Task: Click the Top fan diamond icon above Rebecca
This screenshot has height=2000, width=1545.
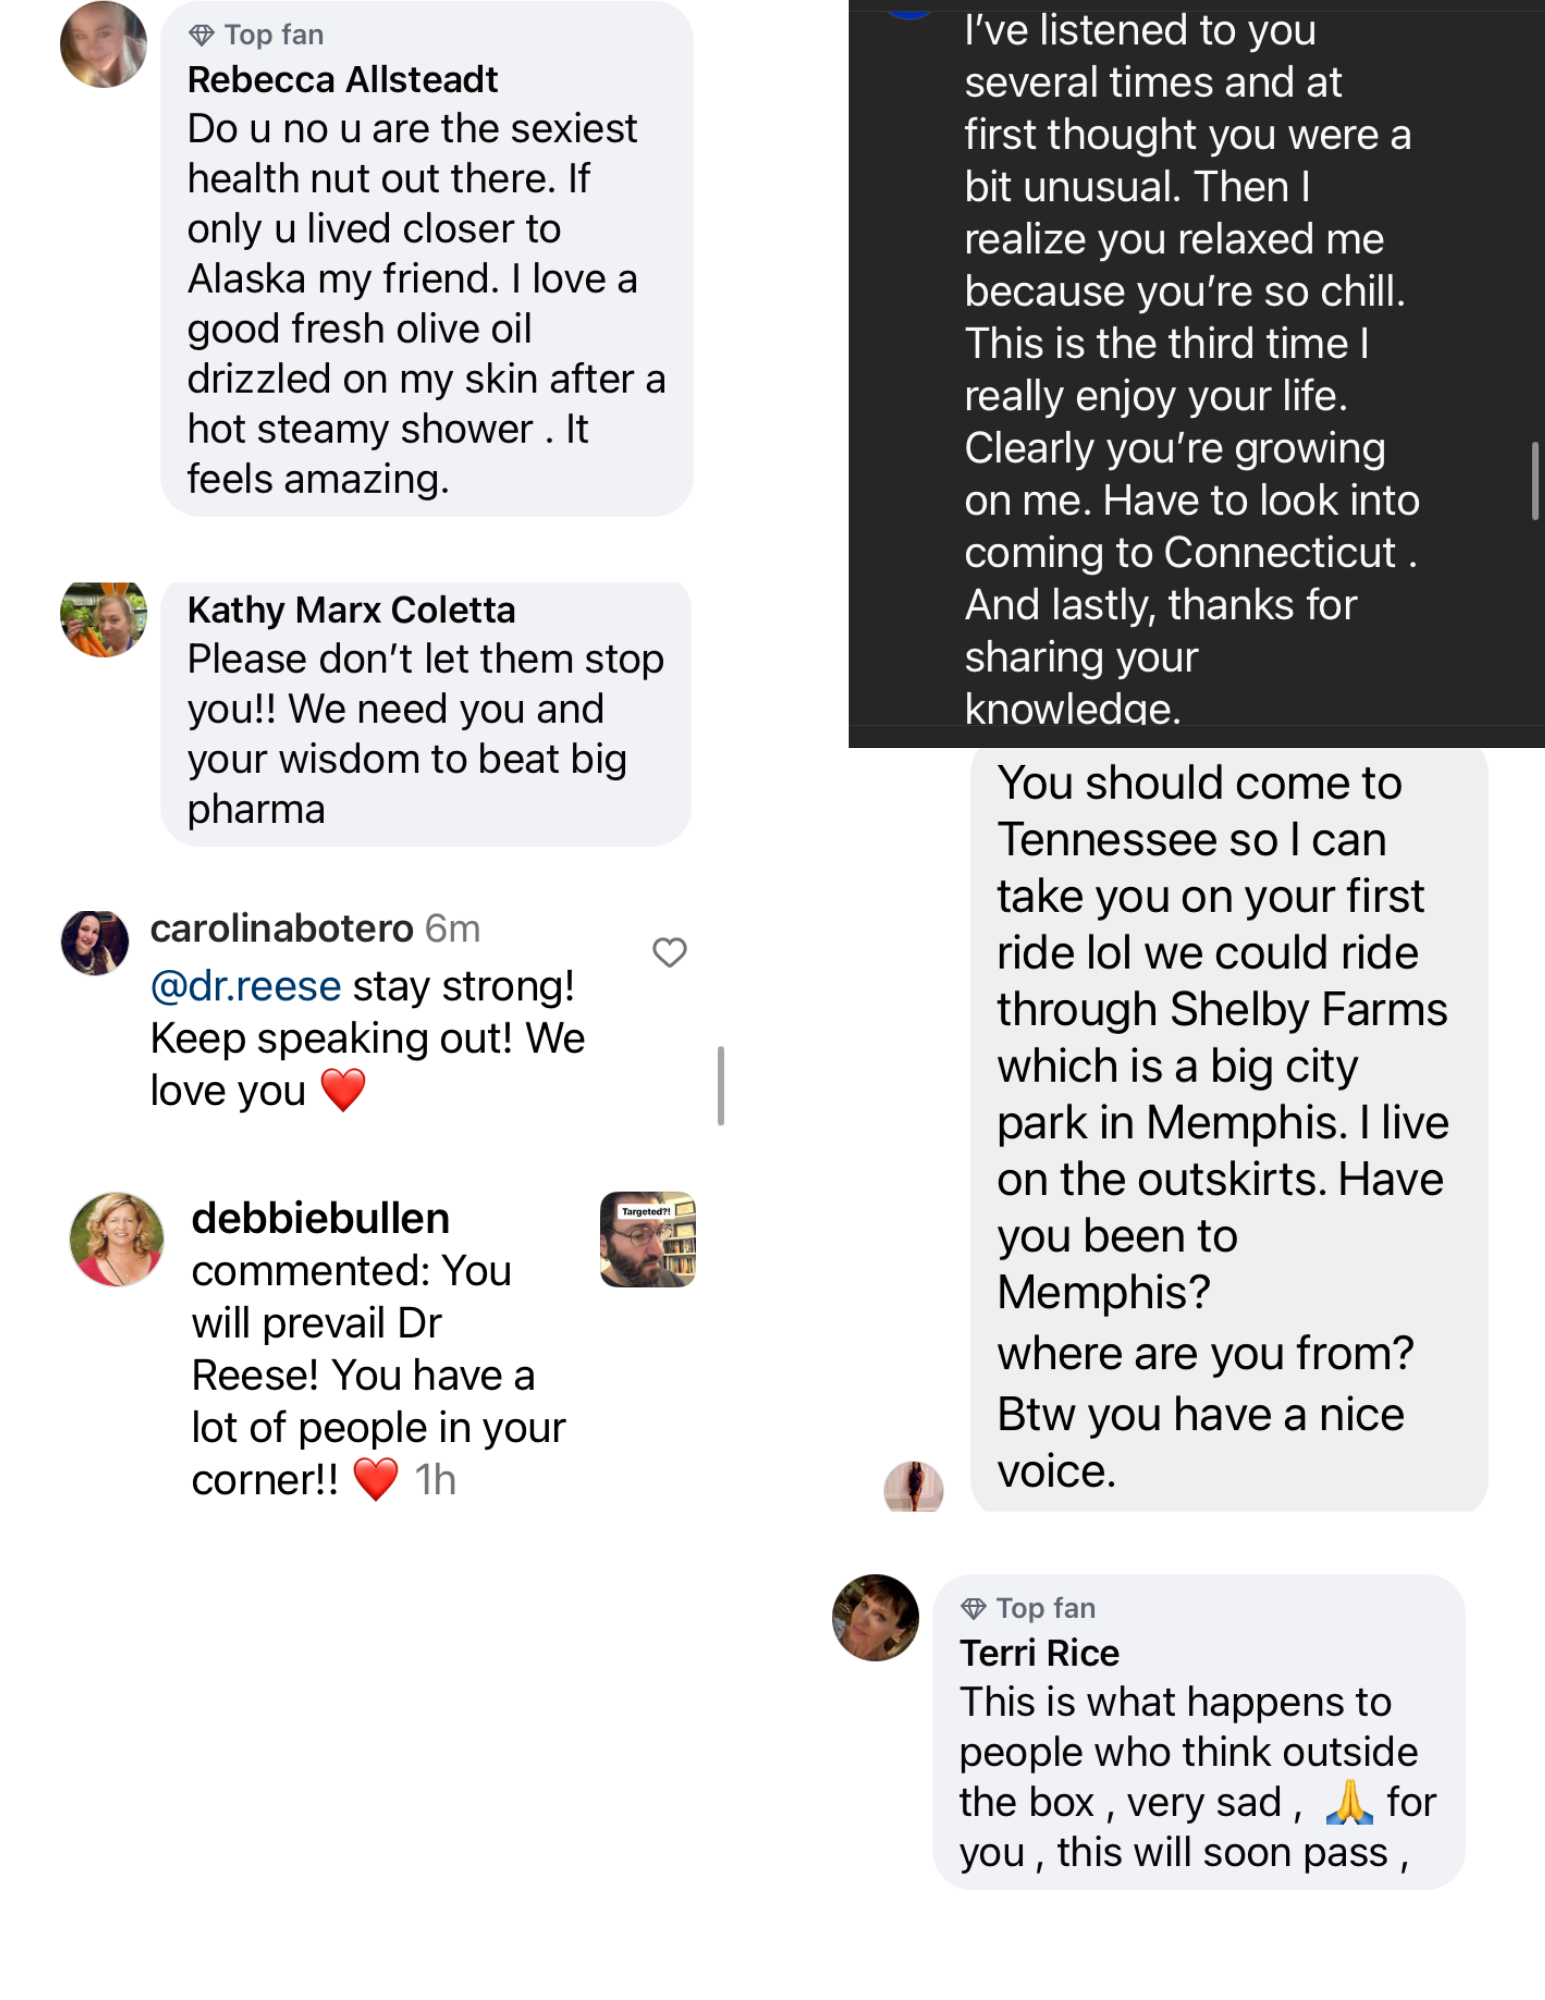Action: click(201, 36)
